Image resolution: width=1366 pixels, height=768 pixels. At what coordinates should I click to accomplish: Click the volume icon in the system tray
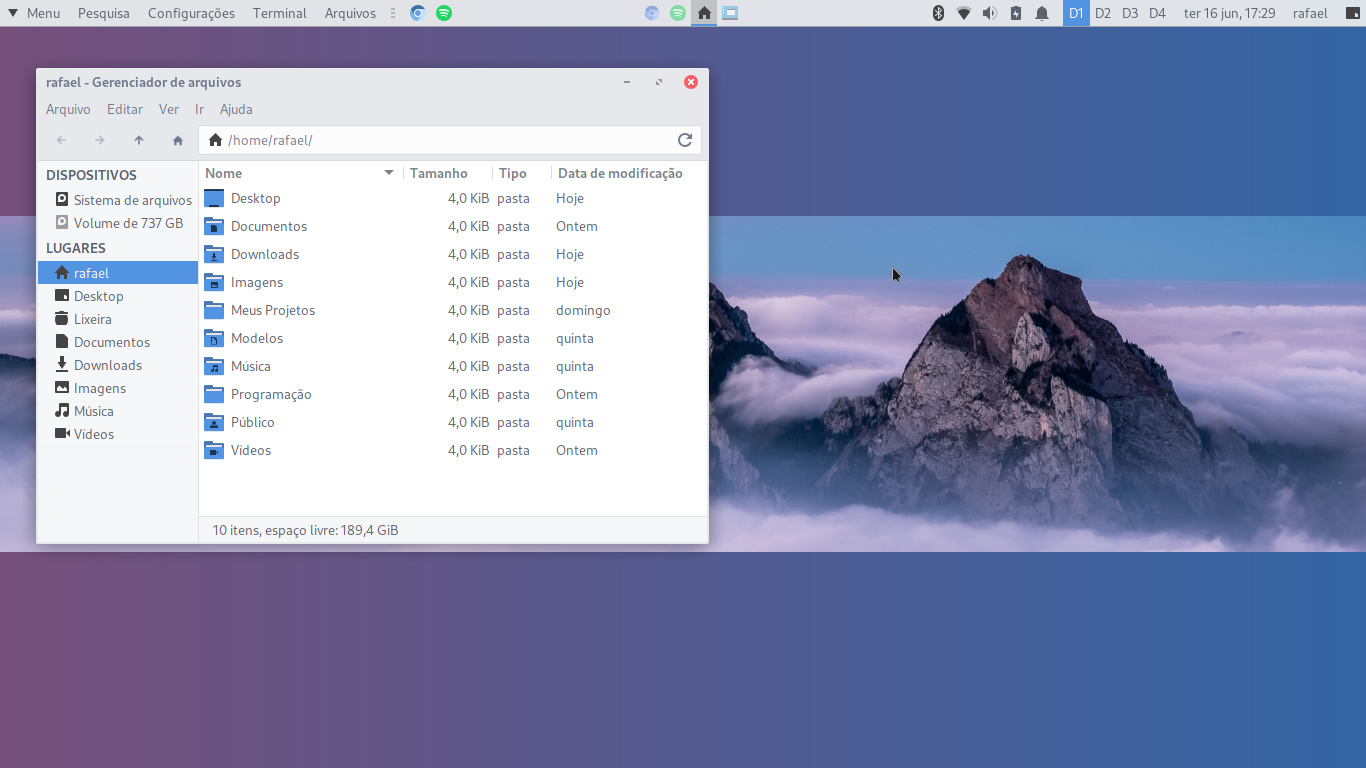point(989,13)
